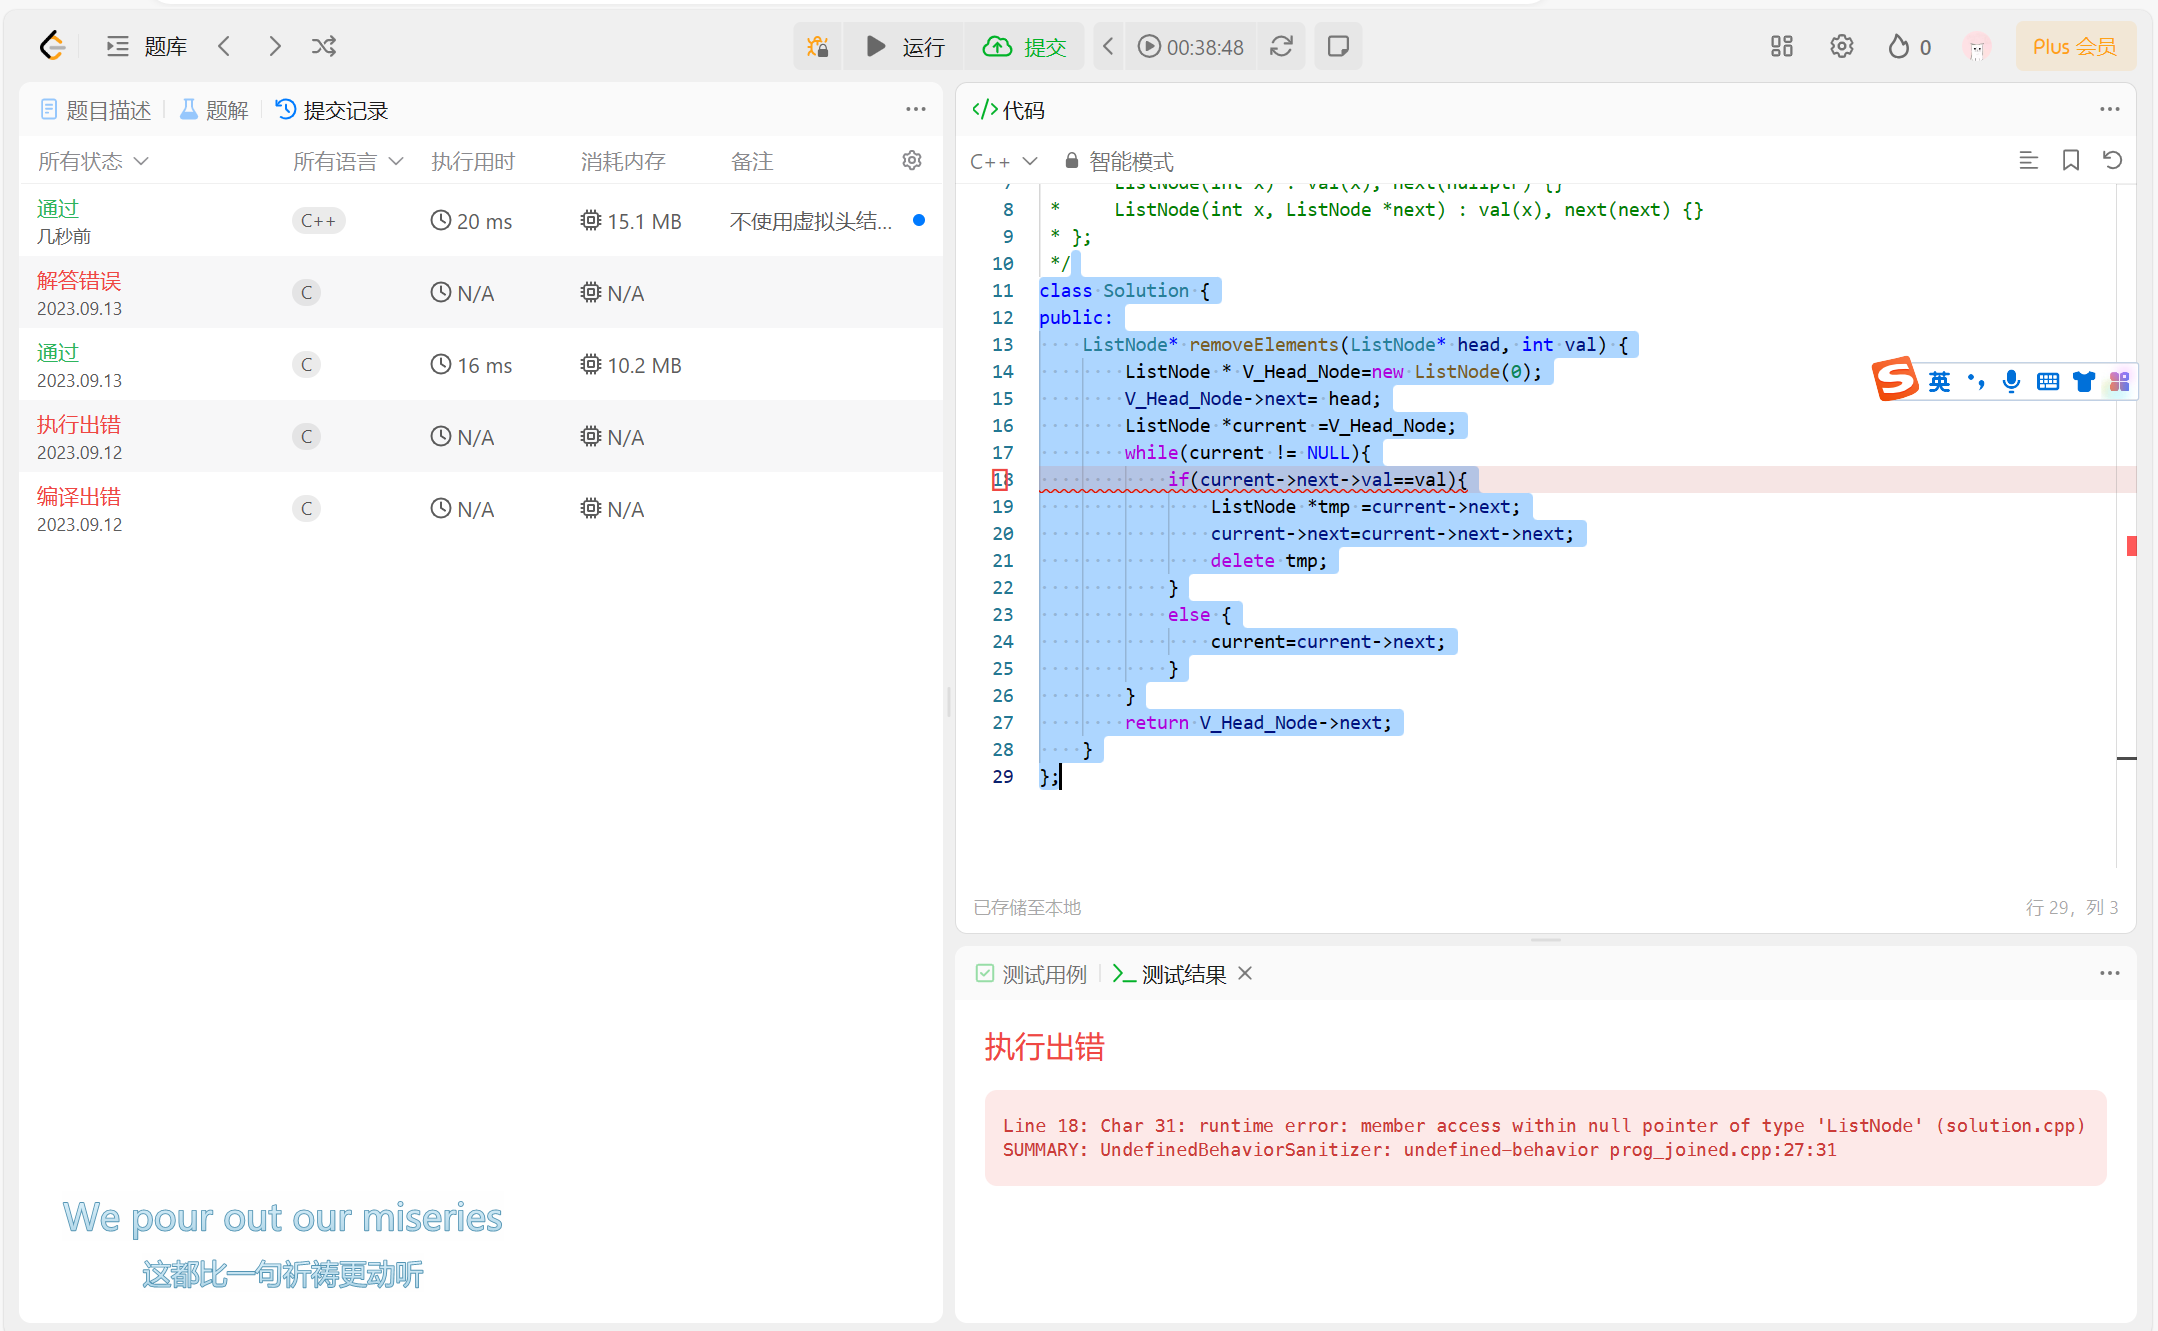Close the 测试结果 tab

point(1245,973)
